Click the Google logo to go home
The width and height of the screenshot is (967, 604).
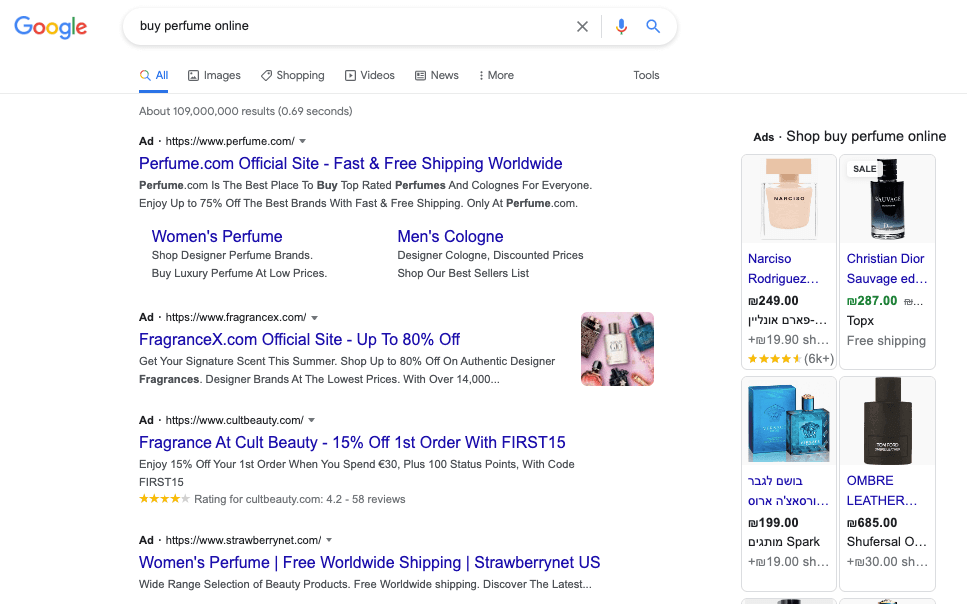coord(50,27)
